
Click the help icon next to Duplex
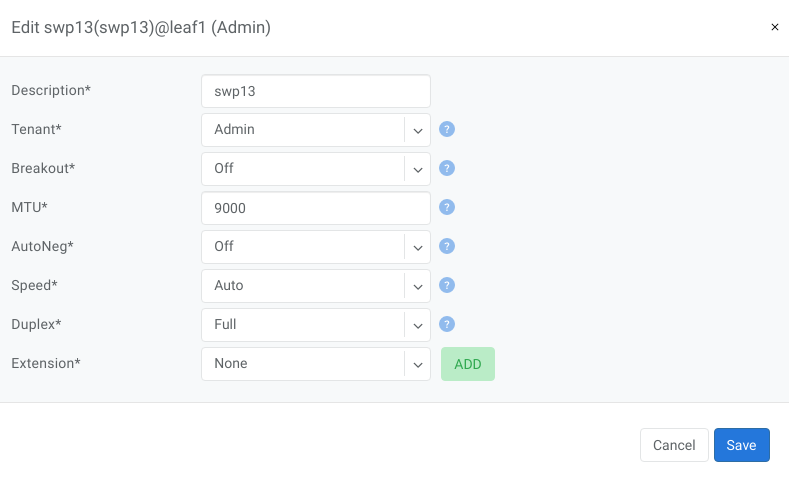point(448,324)
